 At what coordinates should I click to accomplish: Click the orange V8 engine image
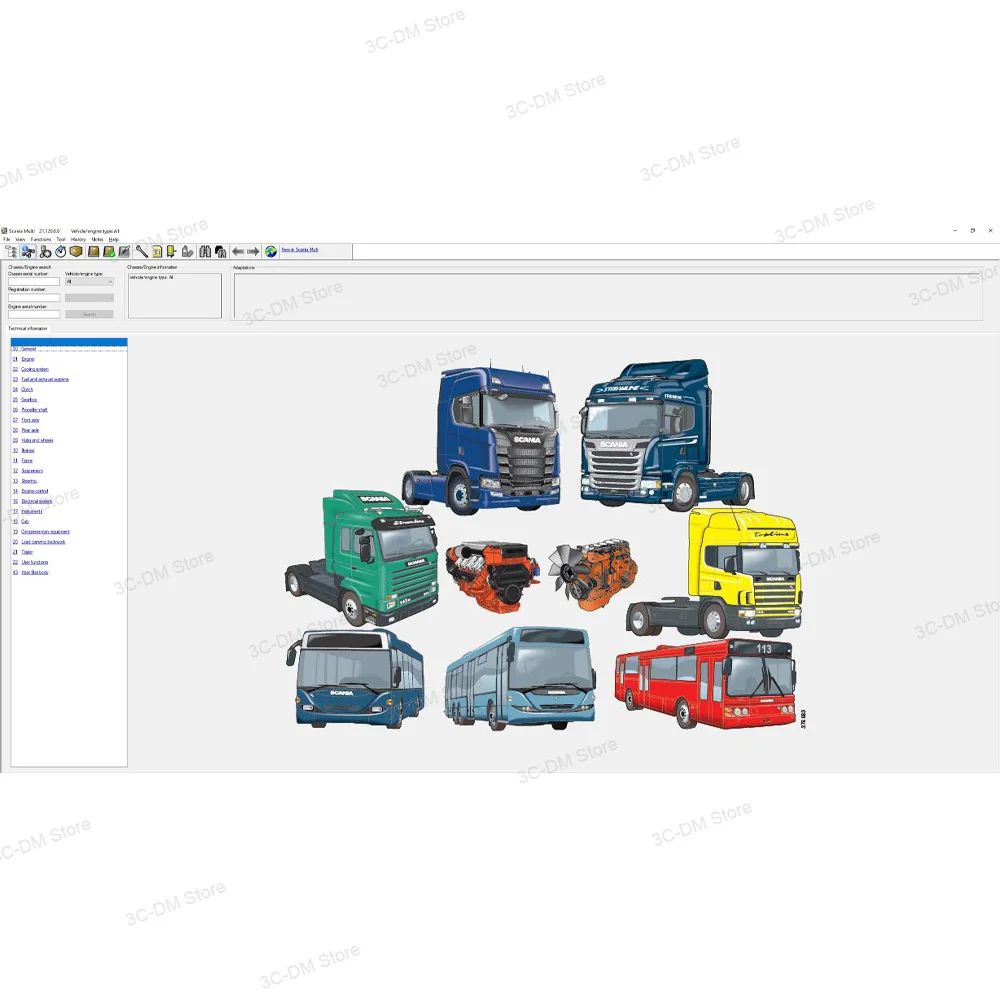tap(492, 577)
